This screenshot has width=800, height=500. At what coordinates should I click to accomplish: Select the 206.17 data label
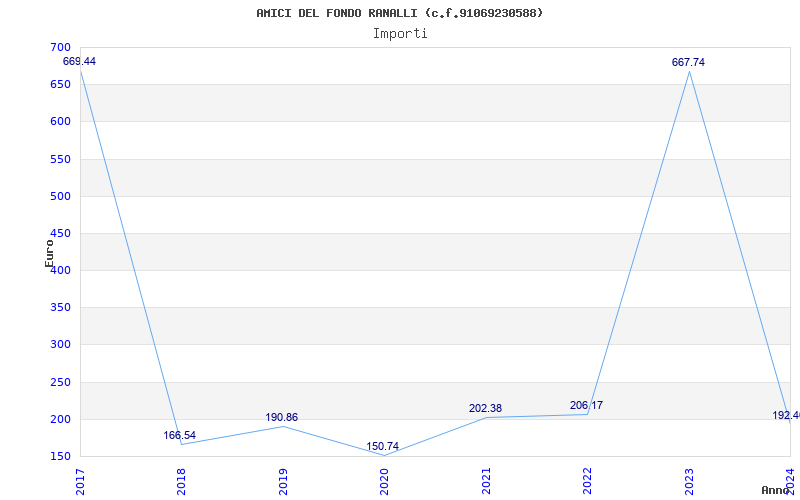click(x=586, y=405)
